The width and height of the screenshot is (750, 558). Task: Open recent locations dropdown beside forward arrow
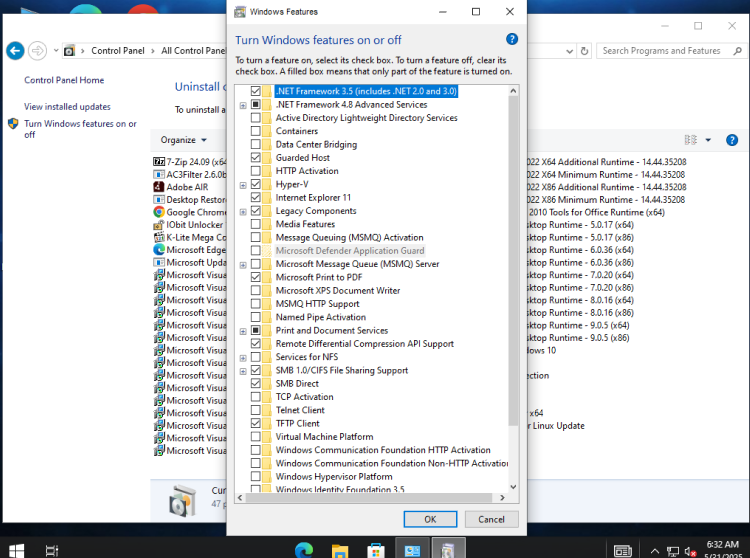[x=56, y=50]
